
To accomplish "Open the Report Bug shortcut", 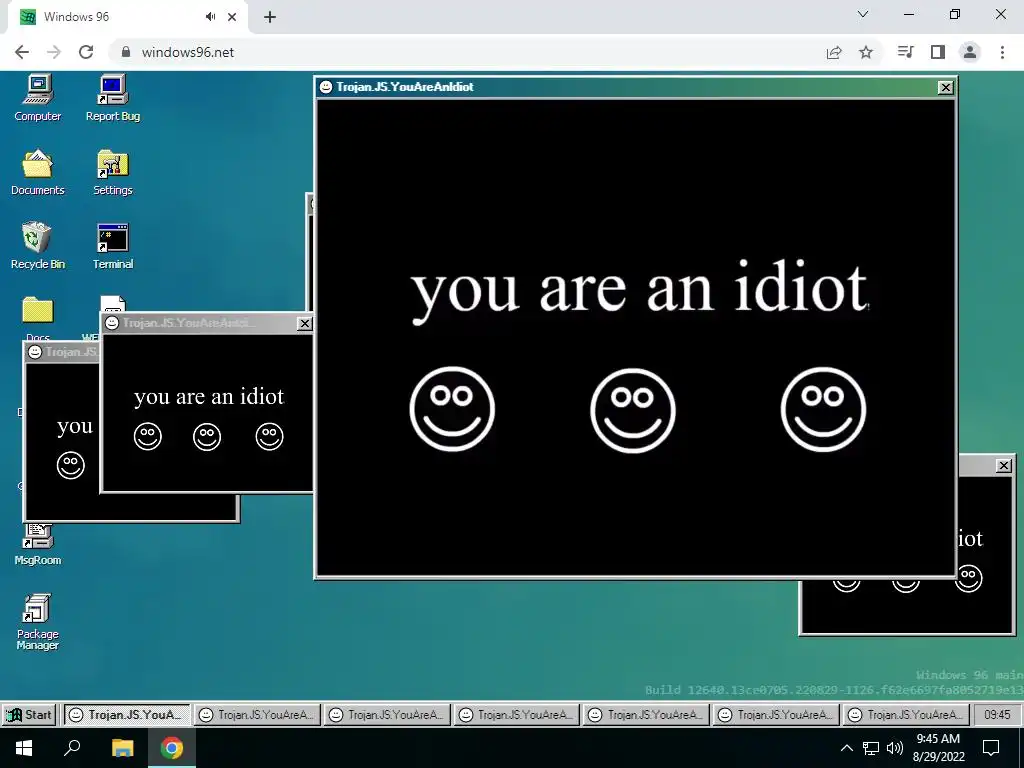I will pos(112,98).
